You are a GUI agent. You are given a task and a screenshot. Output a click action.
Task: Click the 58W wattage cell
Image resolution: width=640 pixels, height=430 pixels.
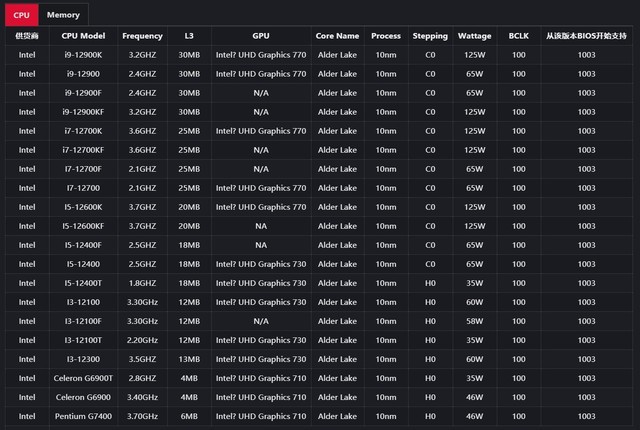tap(474, 321)
